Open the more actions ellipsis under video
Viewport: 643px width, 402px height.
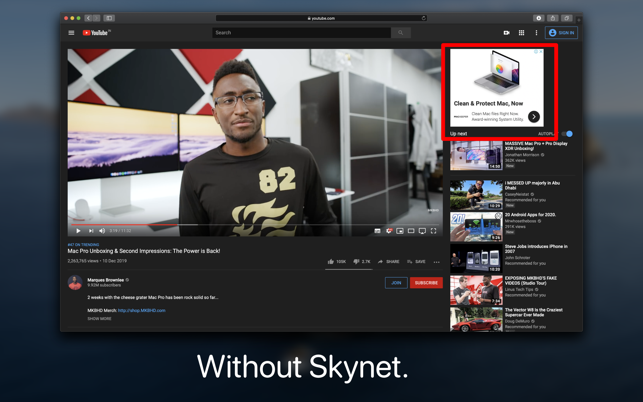(x=437, y=262)
